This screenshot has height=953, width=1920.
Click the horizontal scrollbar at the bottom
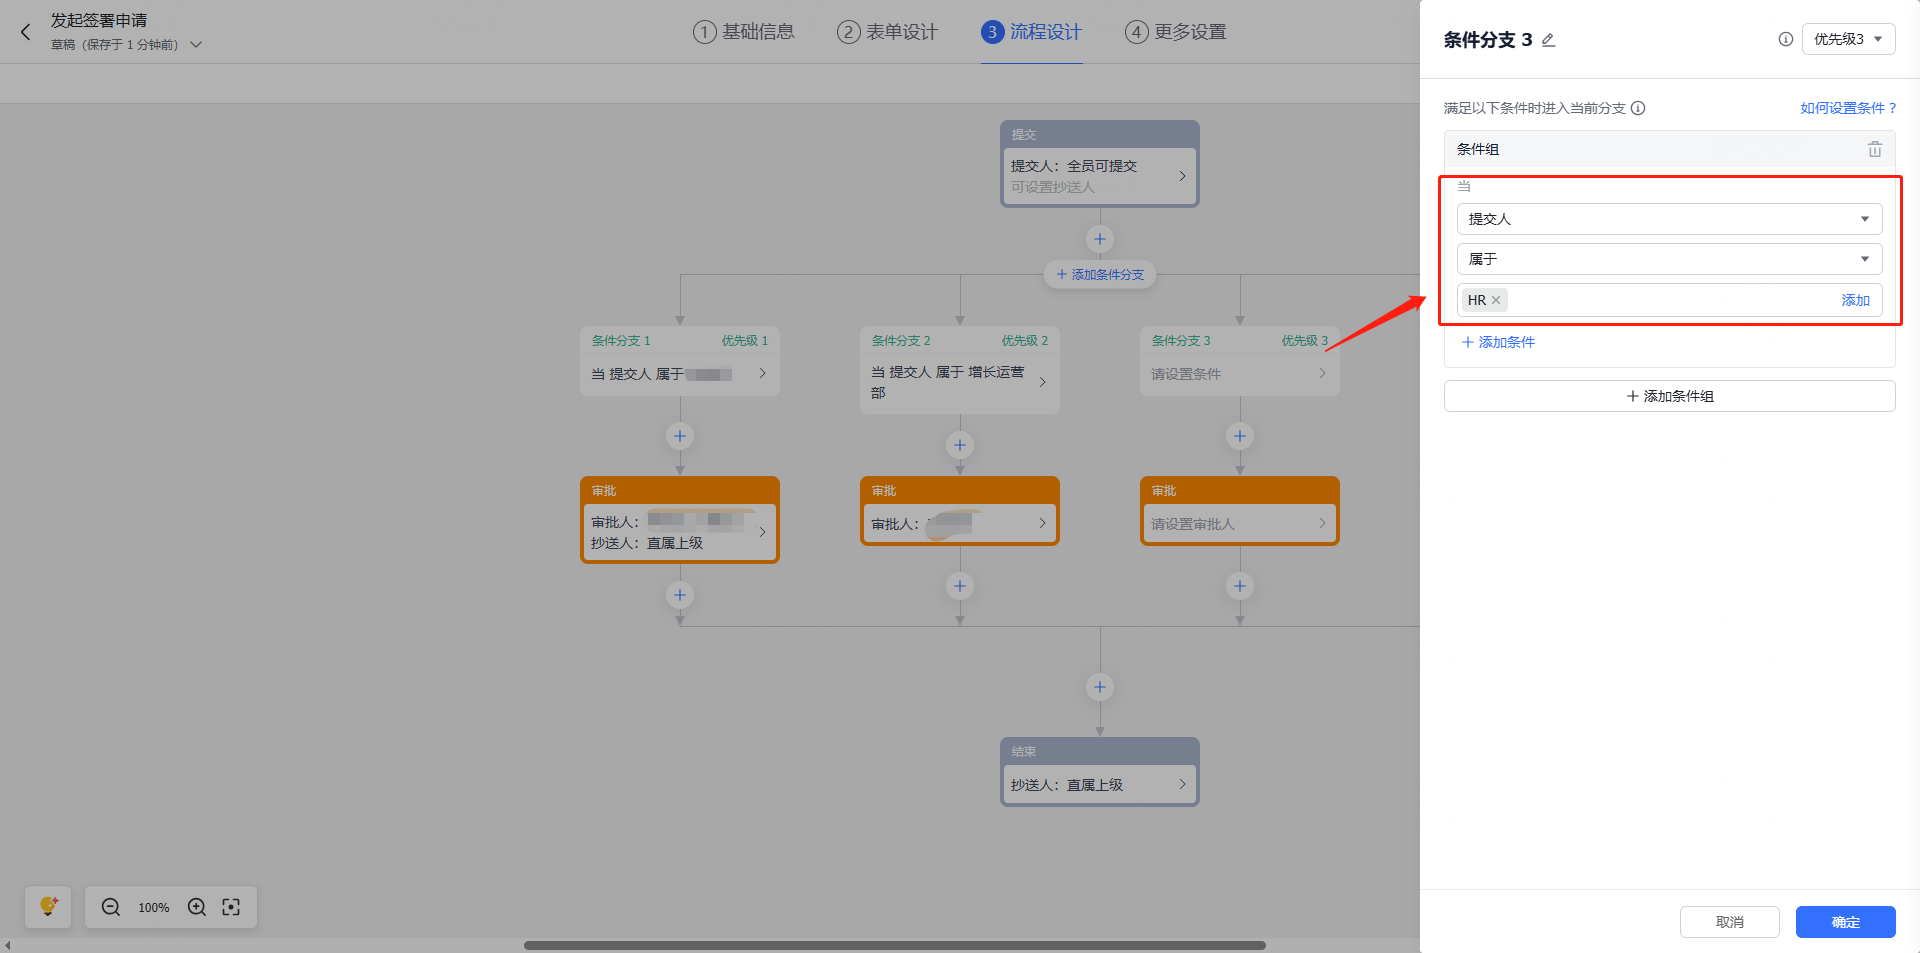(x=894, y=945)
